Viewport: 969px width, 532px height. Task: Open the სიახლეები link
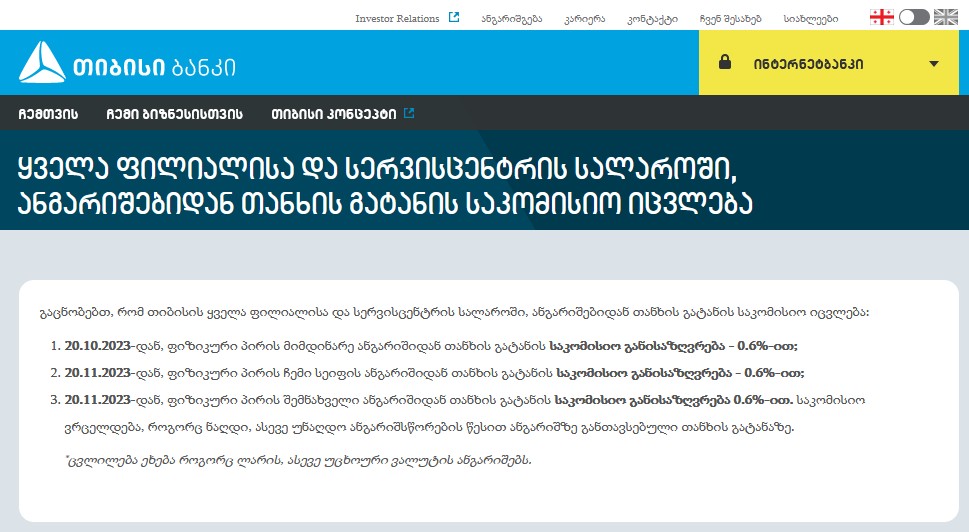coord(811,19)
